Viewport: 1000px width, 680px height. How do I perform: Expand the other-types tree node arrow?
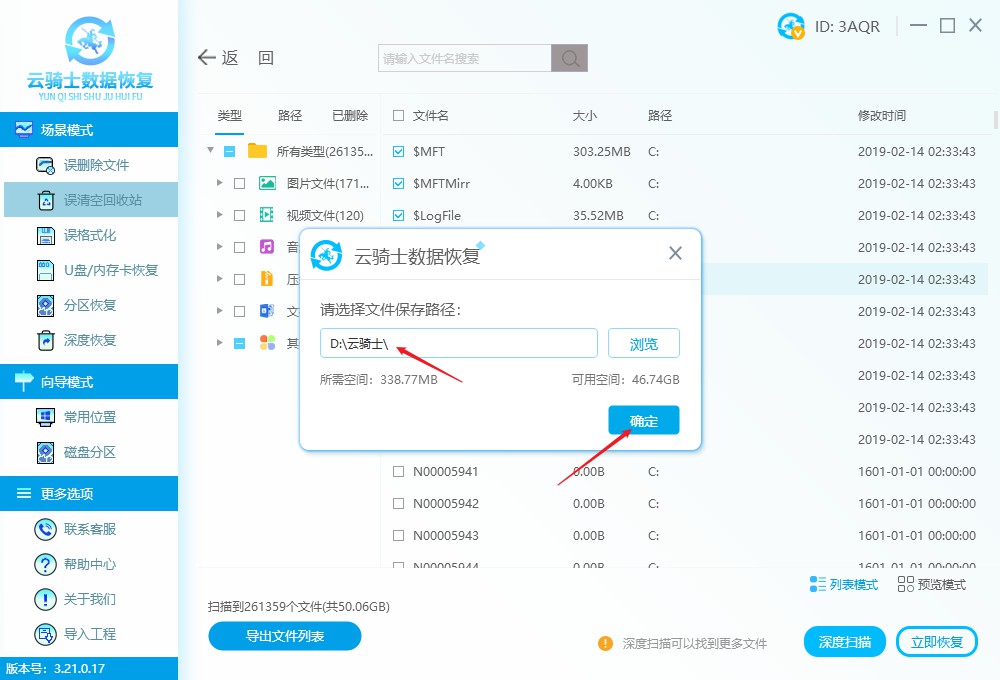point(219,343)
